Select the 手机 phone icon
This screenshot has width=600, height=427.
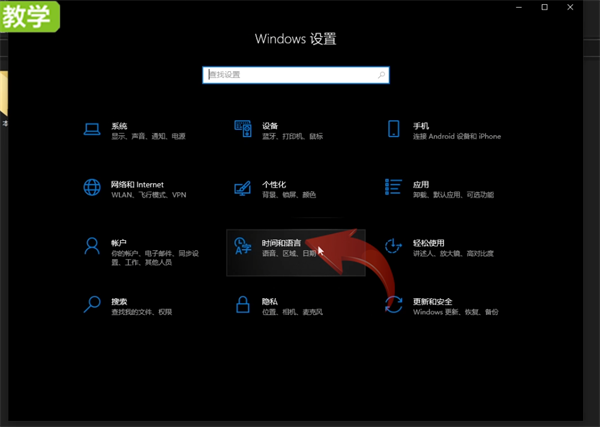point(393,129)
